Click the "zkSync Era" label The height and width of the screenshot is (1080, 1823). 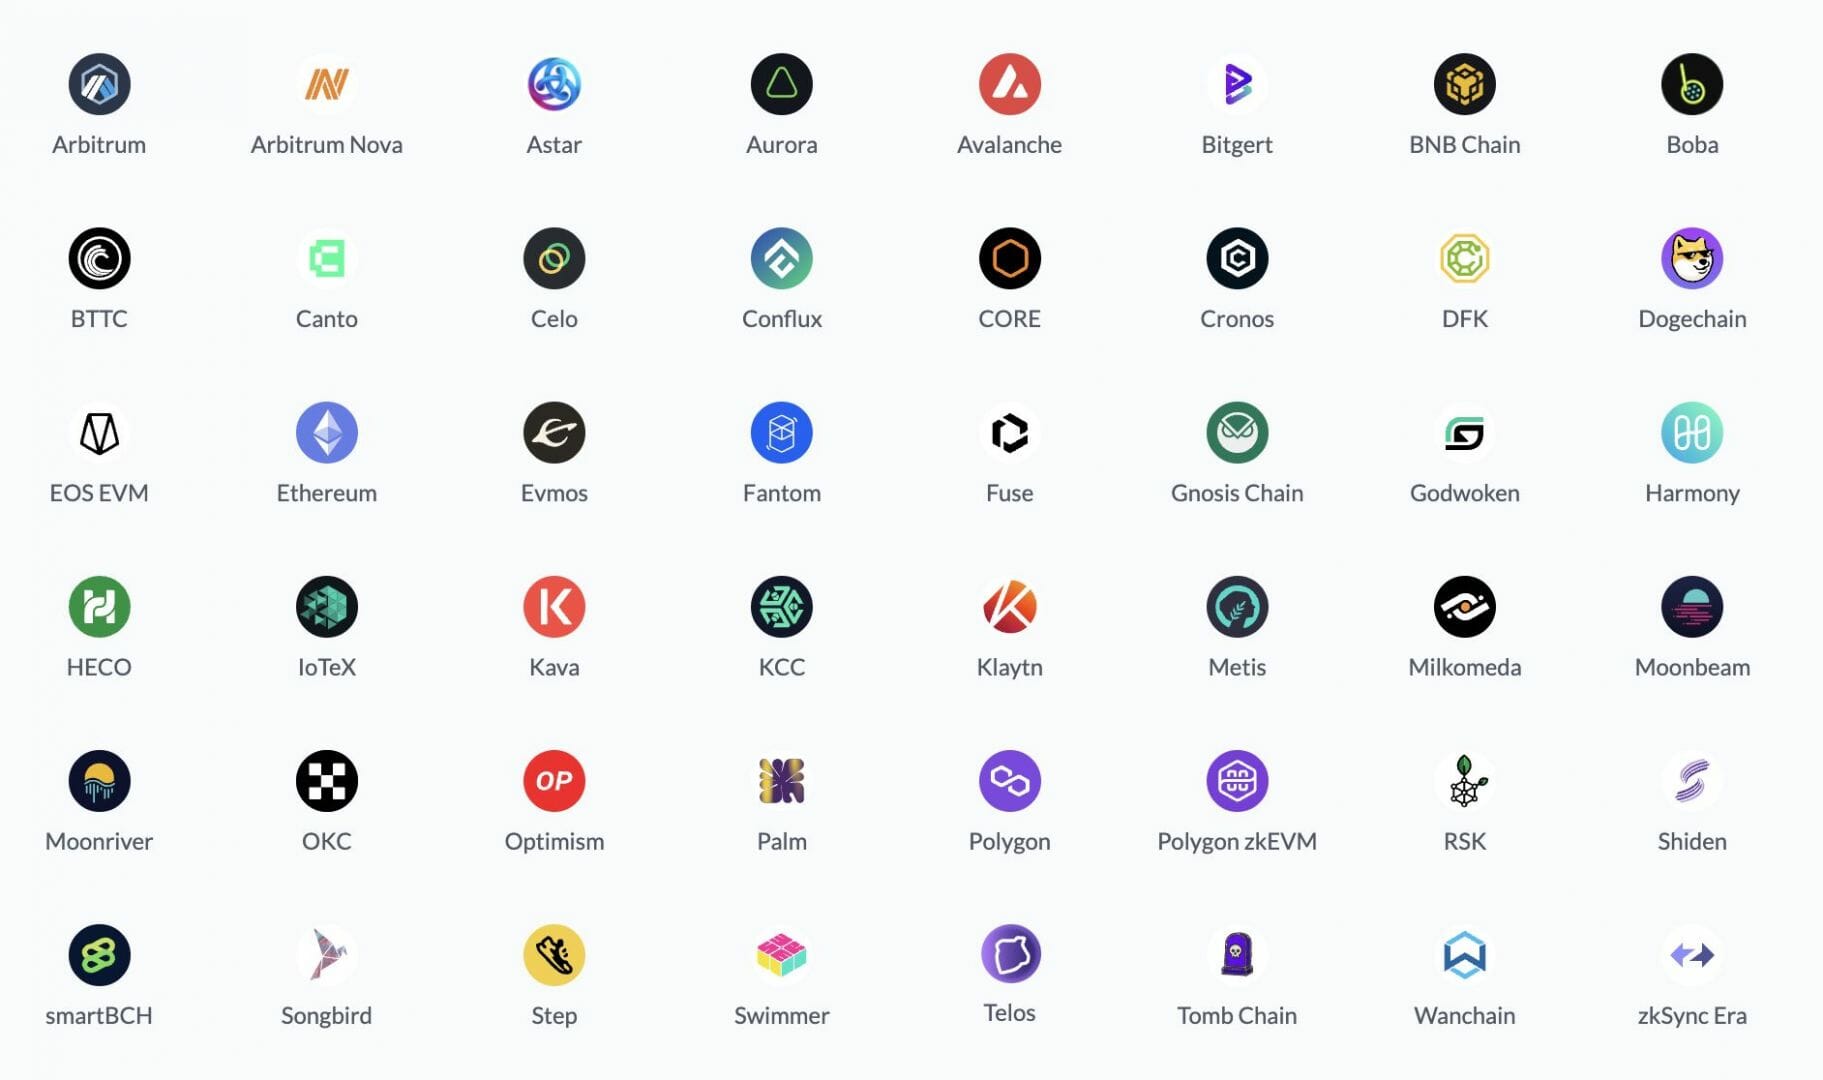1692,1016
